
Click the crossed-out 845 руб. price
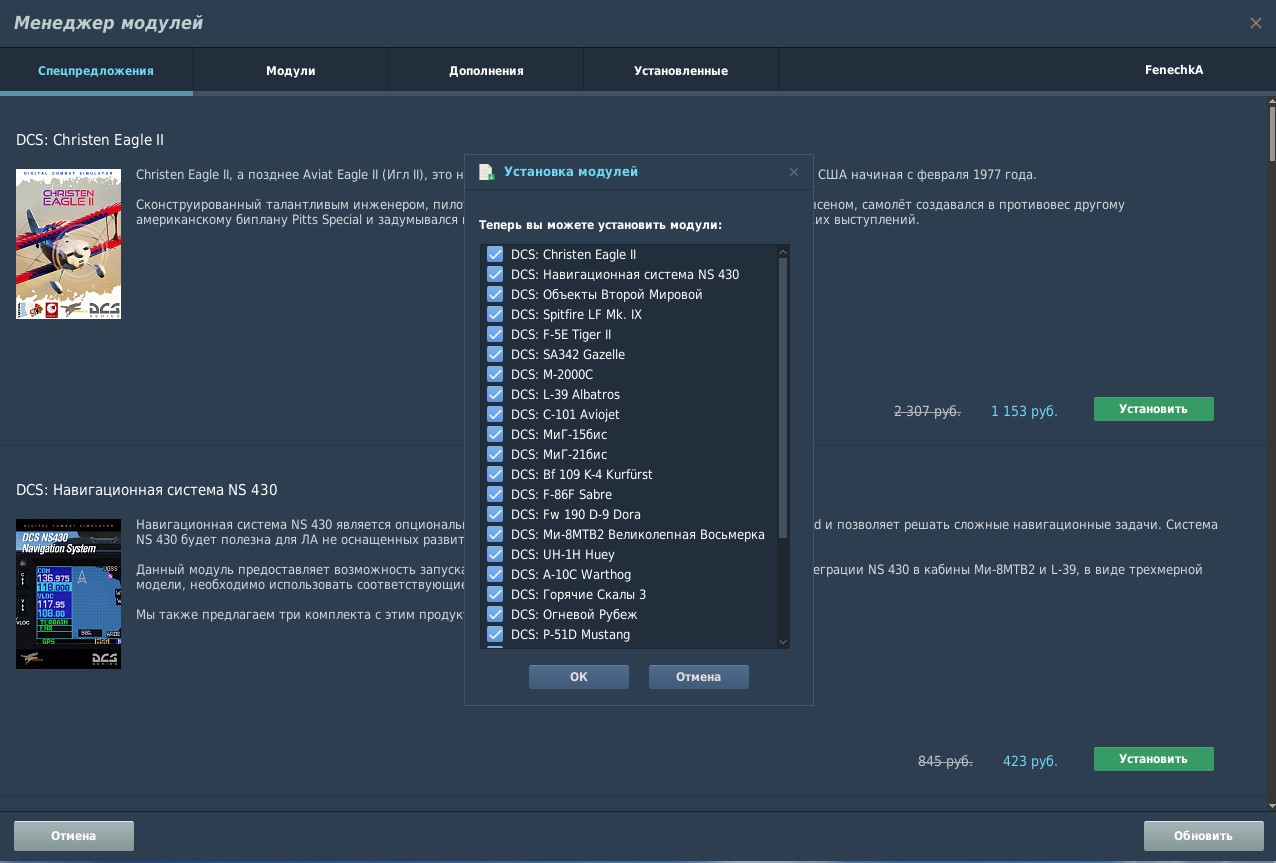[x=945, y=761]
